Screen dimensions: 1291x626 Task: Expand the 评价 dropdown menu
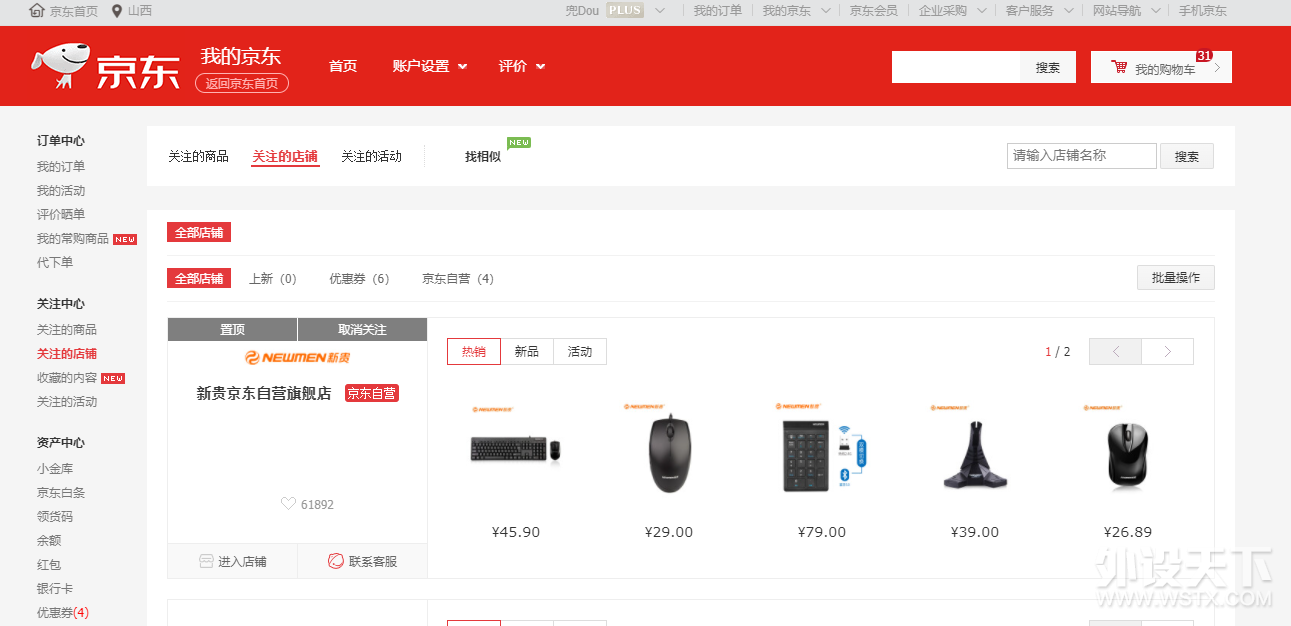522,66
